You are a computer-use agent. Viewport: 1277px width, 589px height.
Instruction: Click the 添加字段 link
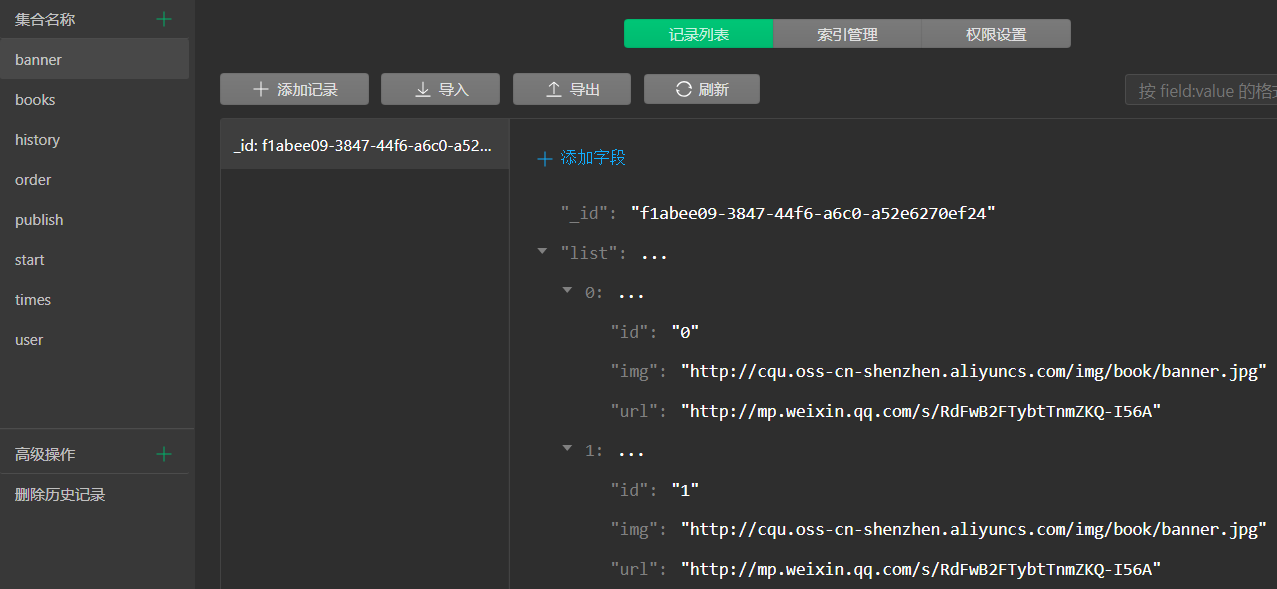point(582,158)
